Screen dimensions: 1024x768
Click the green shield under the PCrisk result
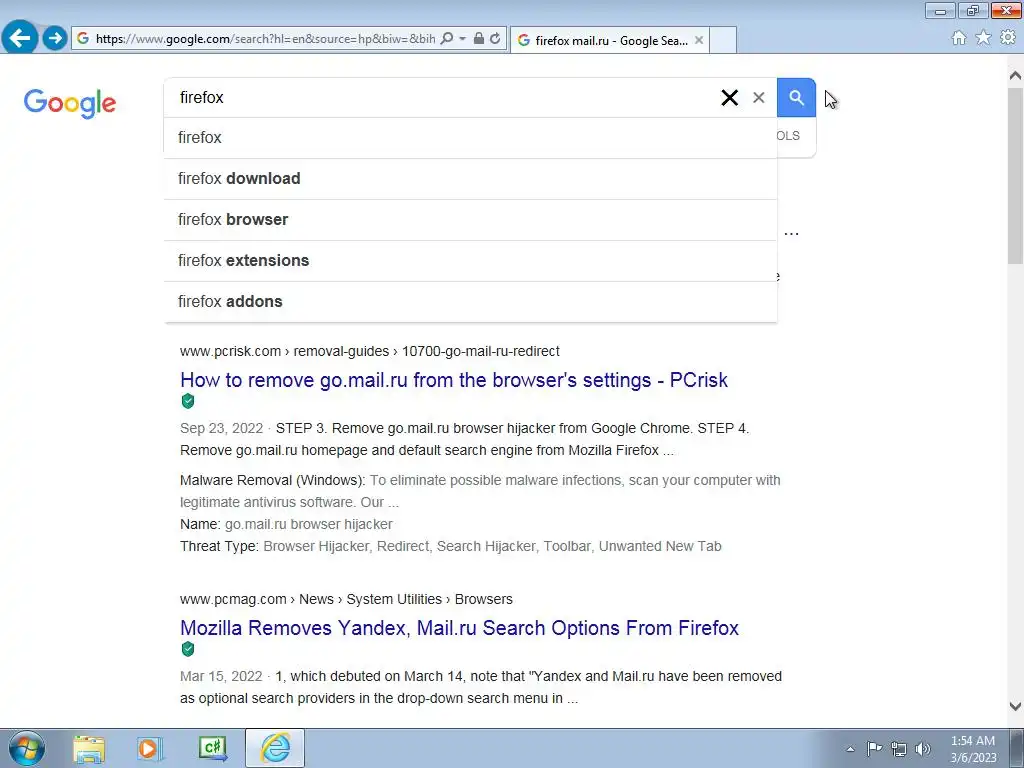[x=188, y=401]
